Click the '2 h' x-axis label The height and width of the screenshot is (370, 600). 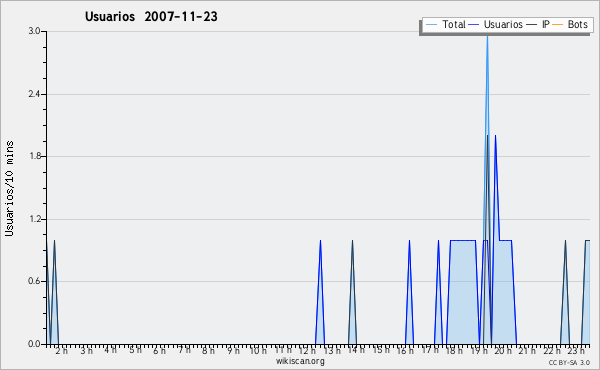point(62,350)
